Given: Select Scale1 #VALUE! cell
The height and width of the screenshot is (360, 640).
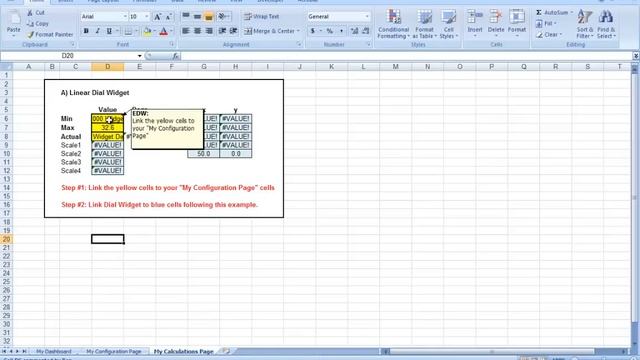Looking at the screenshot, I should (108, 145).
